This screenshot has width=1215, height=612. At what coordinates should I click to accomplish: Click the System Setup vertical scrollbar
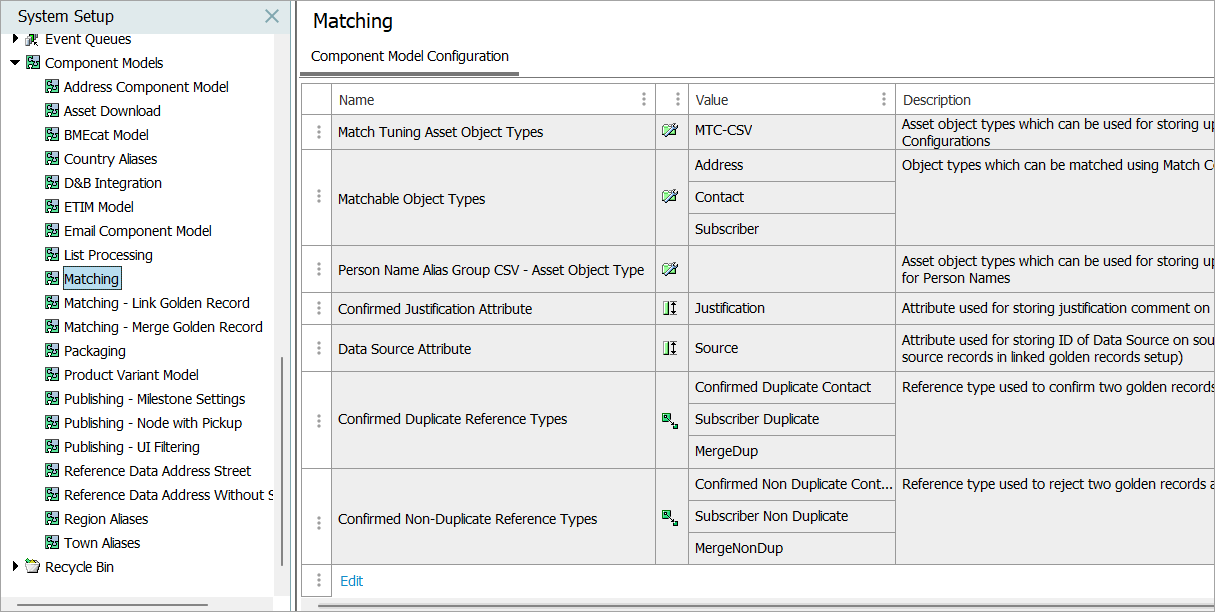(283, 460)
